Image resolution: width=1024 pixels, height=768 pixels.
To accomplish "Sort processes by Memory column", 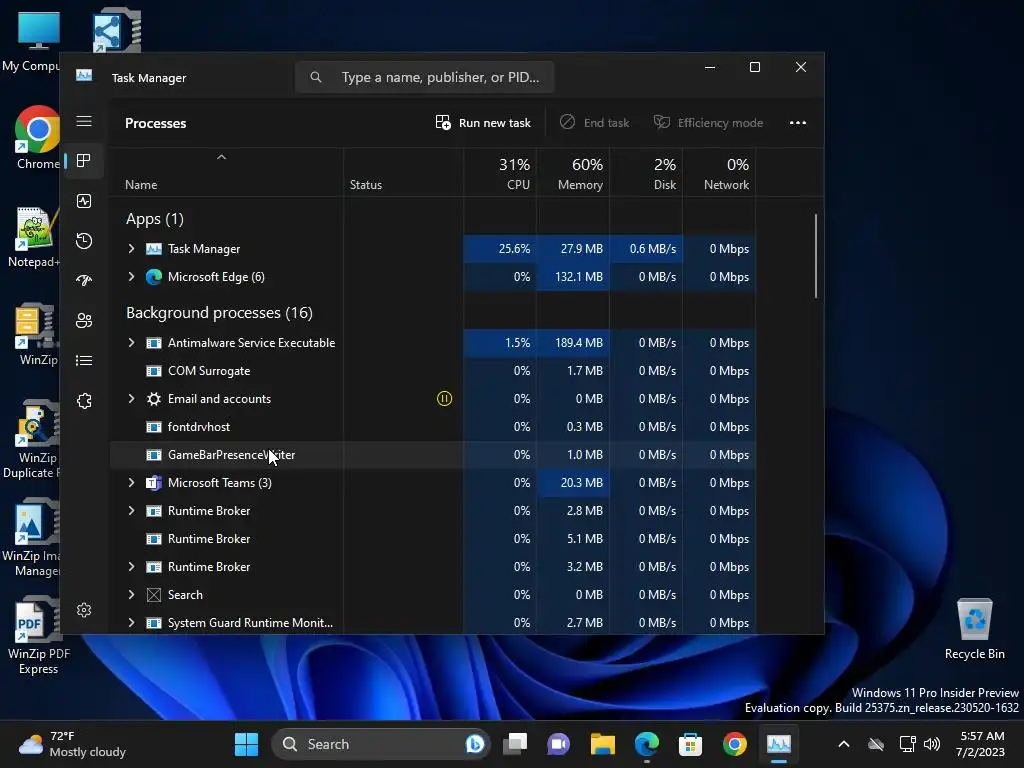I will pyautogui.click(x=573, y=173).
